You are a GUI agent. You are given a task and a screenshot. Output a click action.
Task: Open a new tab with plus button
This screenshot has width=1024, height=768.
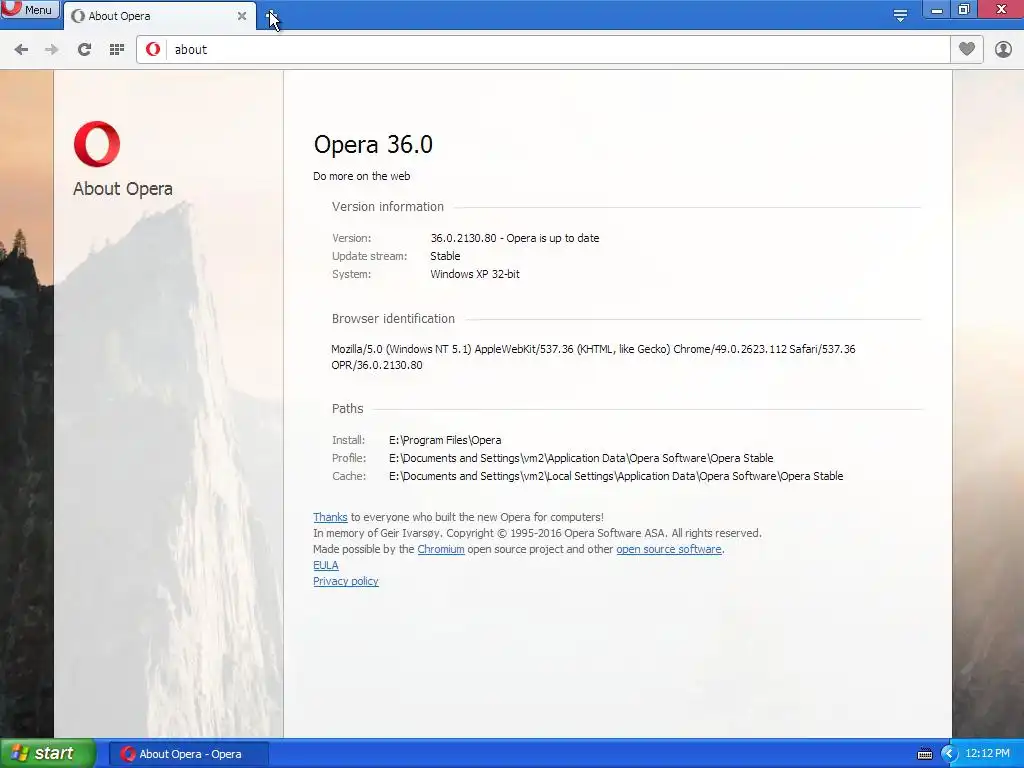coord(272,16)
